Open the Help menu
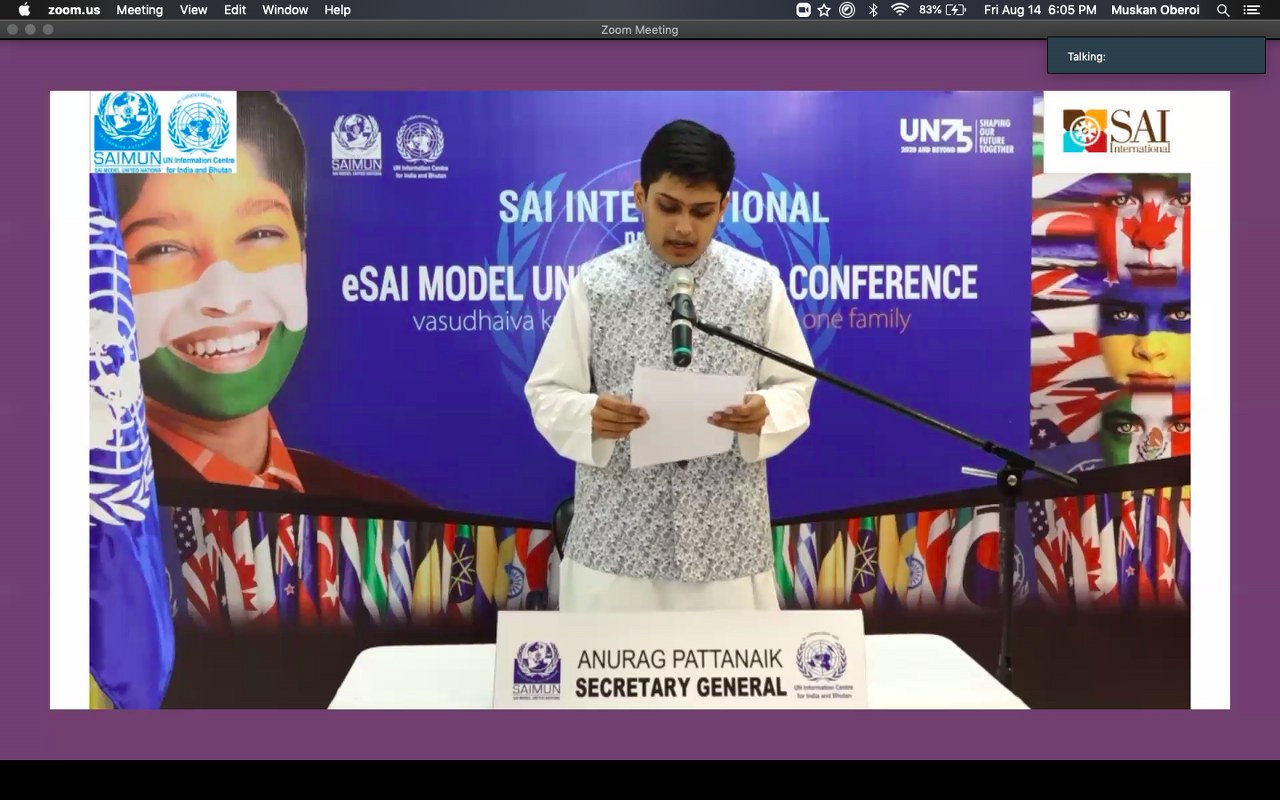This screenshot has height=800, width=1280. 338,10
